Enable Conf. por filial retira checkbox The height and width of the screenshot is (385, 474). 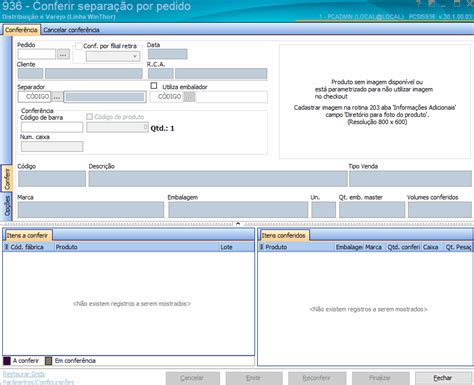coord(79,46)
